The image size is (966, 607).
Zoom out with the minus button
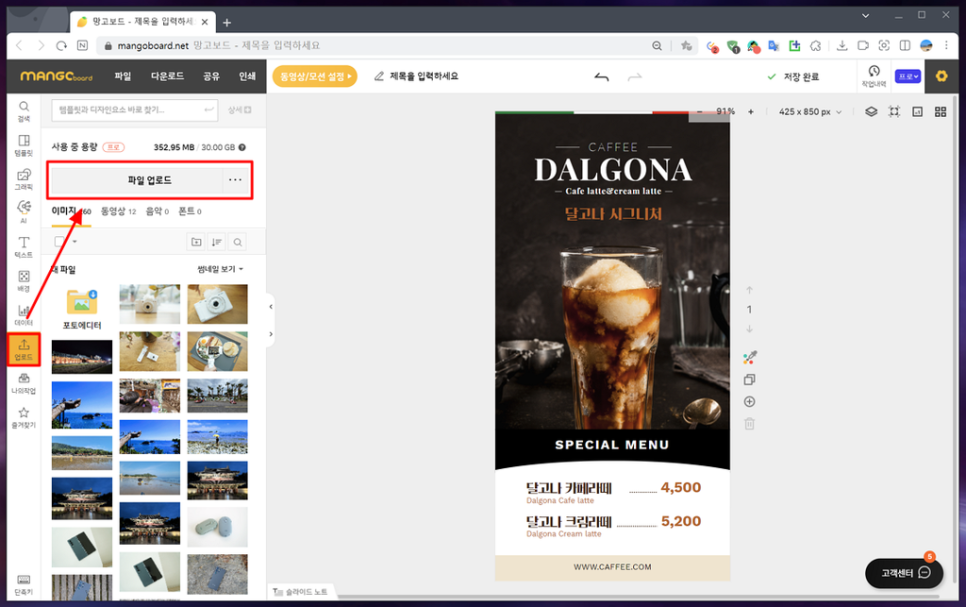click(699, 112)
